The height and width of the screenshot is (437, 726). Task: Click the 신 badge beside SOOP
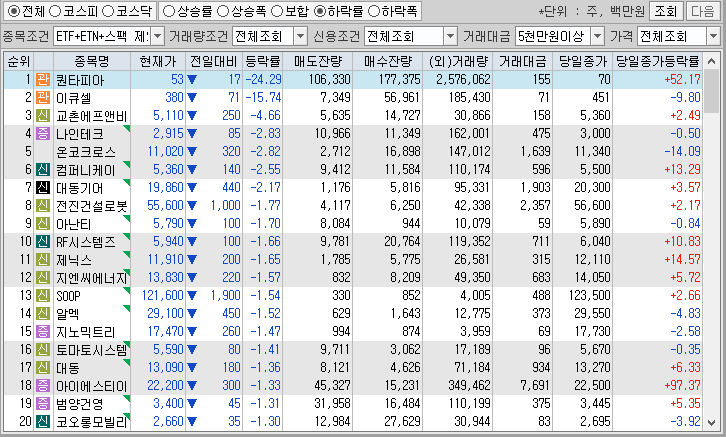(x=43, y=295)
